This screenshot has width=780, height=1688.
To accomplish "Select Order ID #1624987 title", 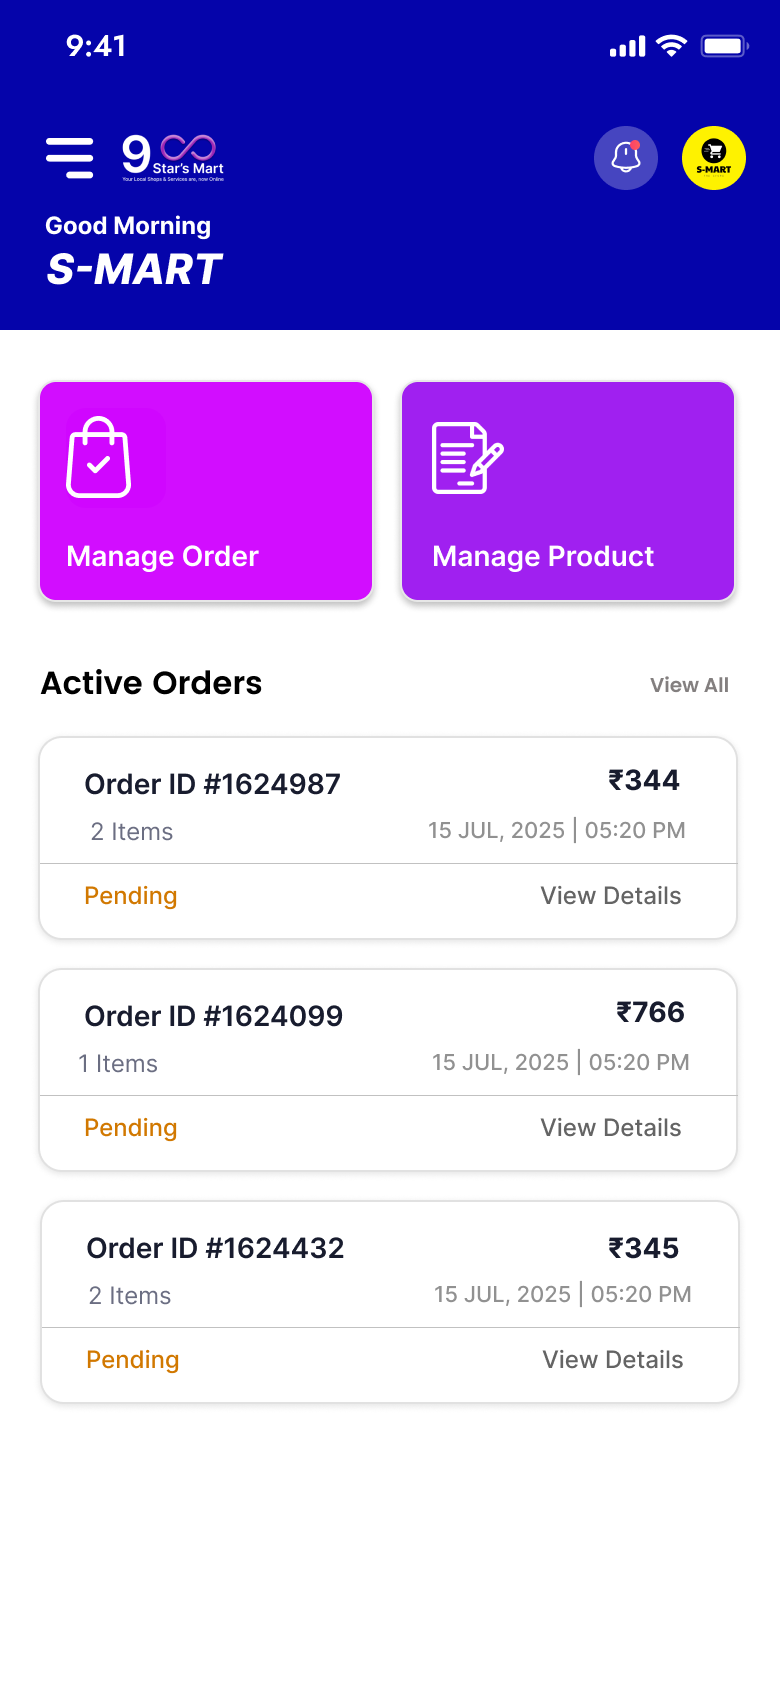I will coord(213,784).
